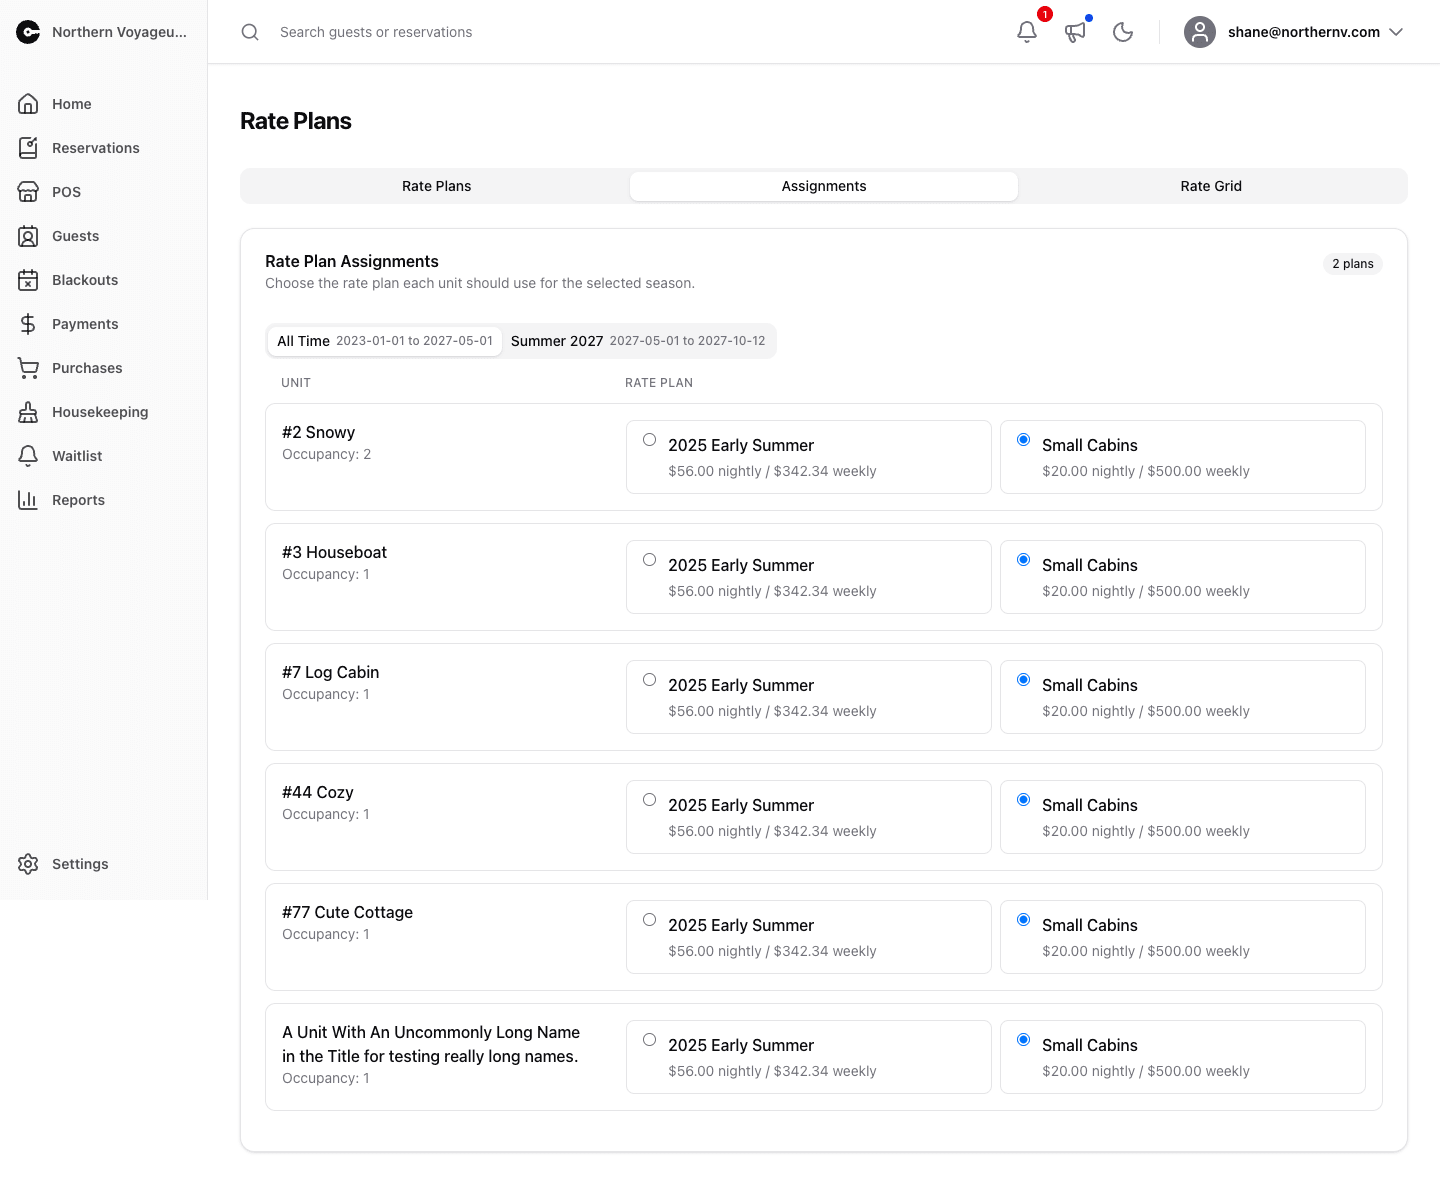1440x1192 pixels.
Task: Click the POS storefront icon
Action: 28,192
